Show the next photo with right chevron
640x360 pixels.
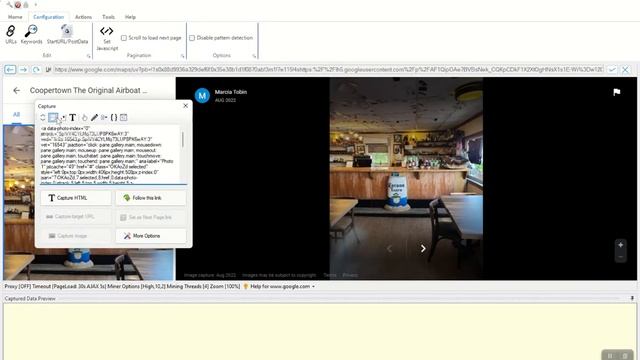(423, 249)
